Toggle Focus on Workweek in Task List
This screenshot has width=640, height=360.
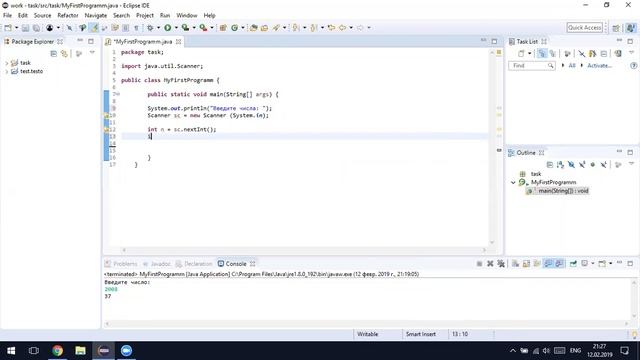tap(567, 53)
